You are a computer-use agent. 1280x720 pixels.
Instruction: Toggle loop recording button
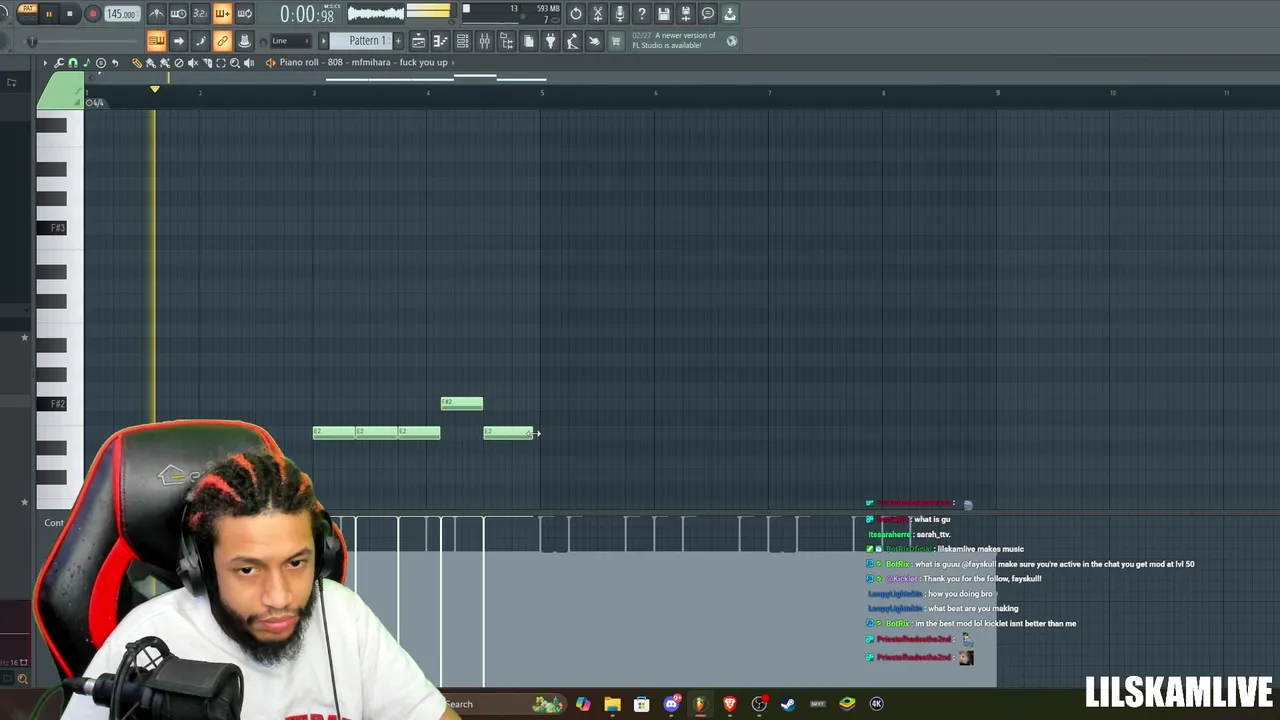[244, 14]
